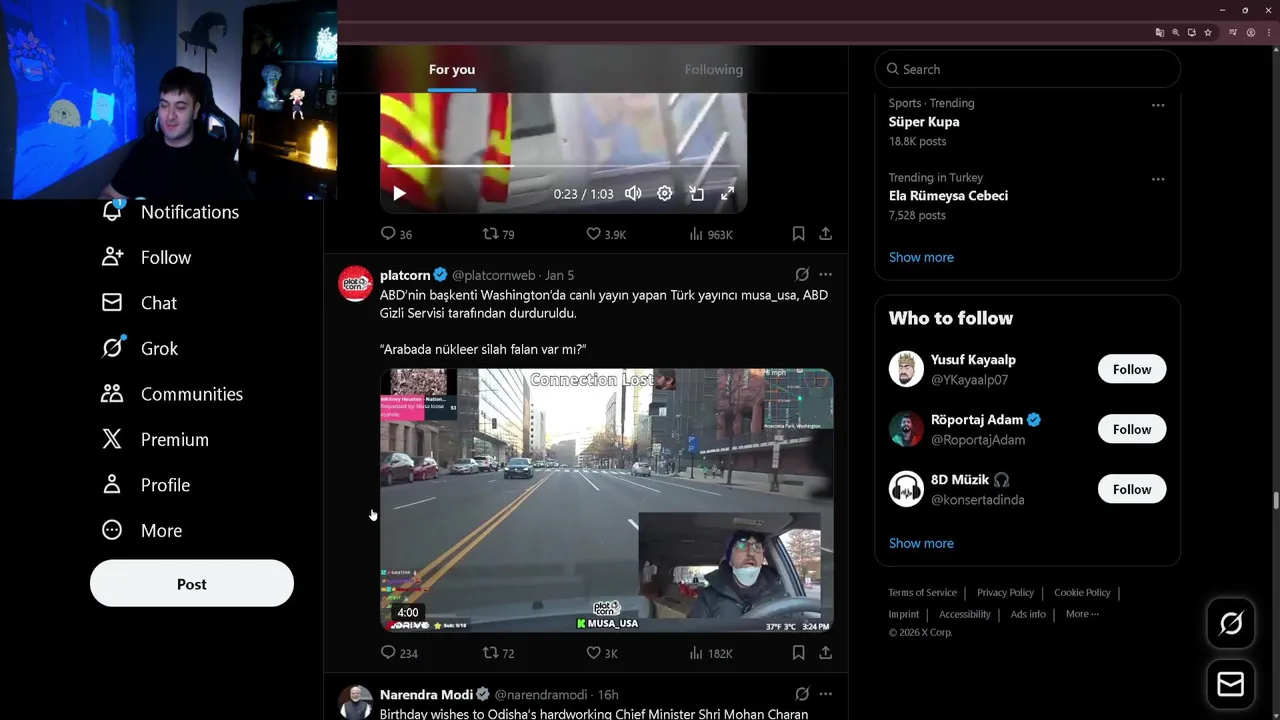Switch to For you tab
The image size is (1280, 720).
click(x=452, y=69)
